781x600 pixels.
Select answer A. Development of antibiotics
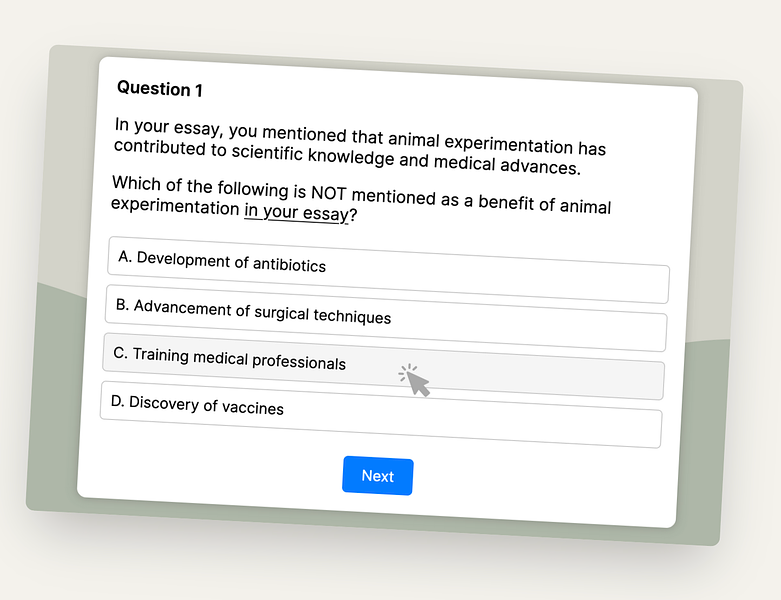[389, 270]
